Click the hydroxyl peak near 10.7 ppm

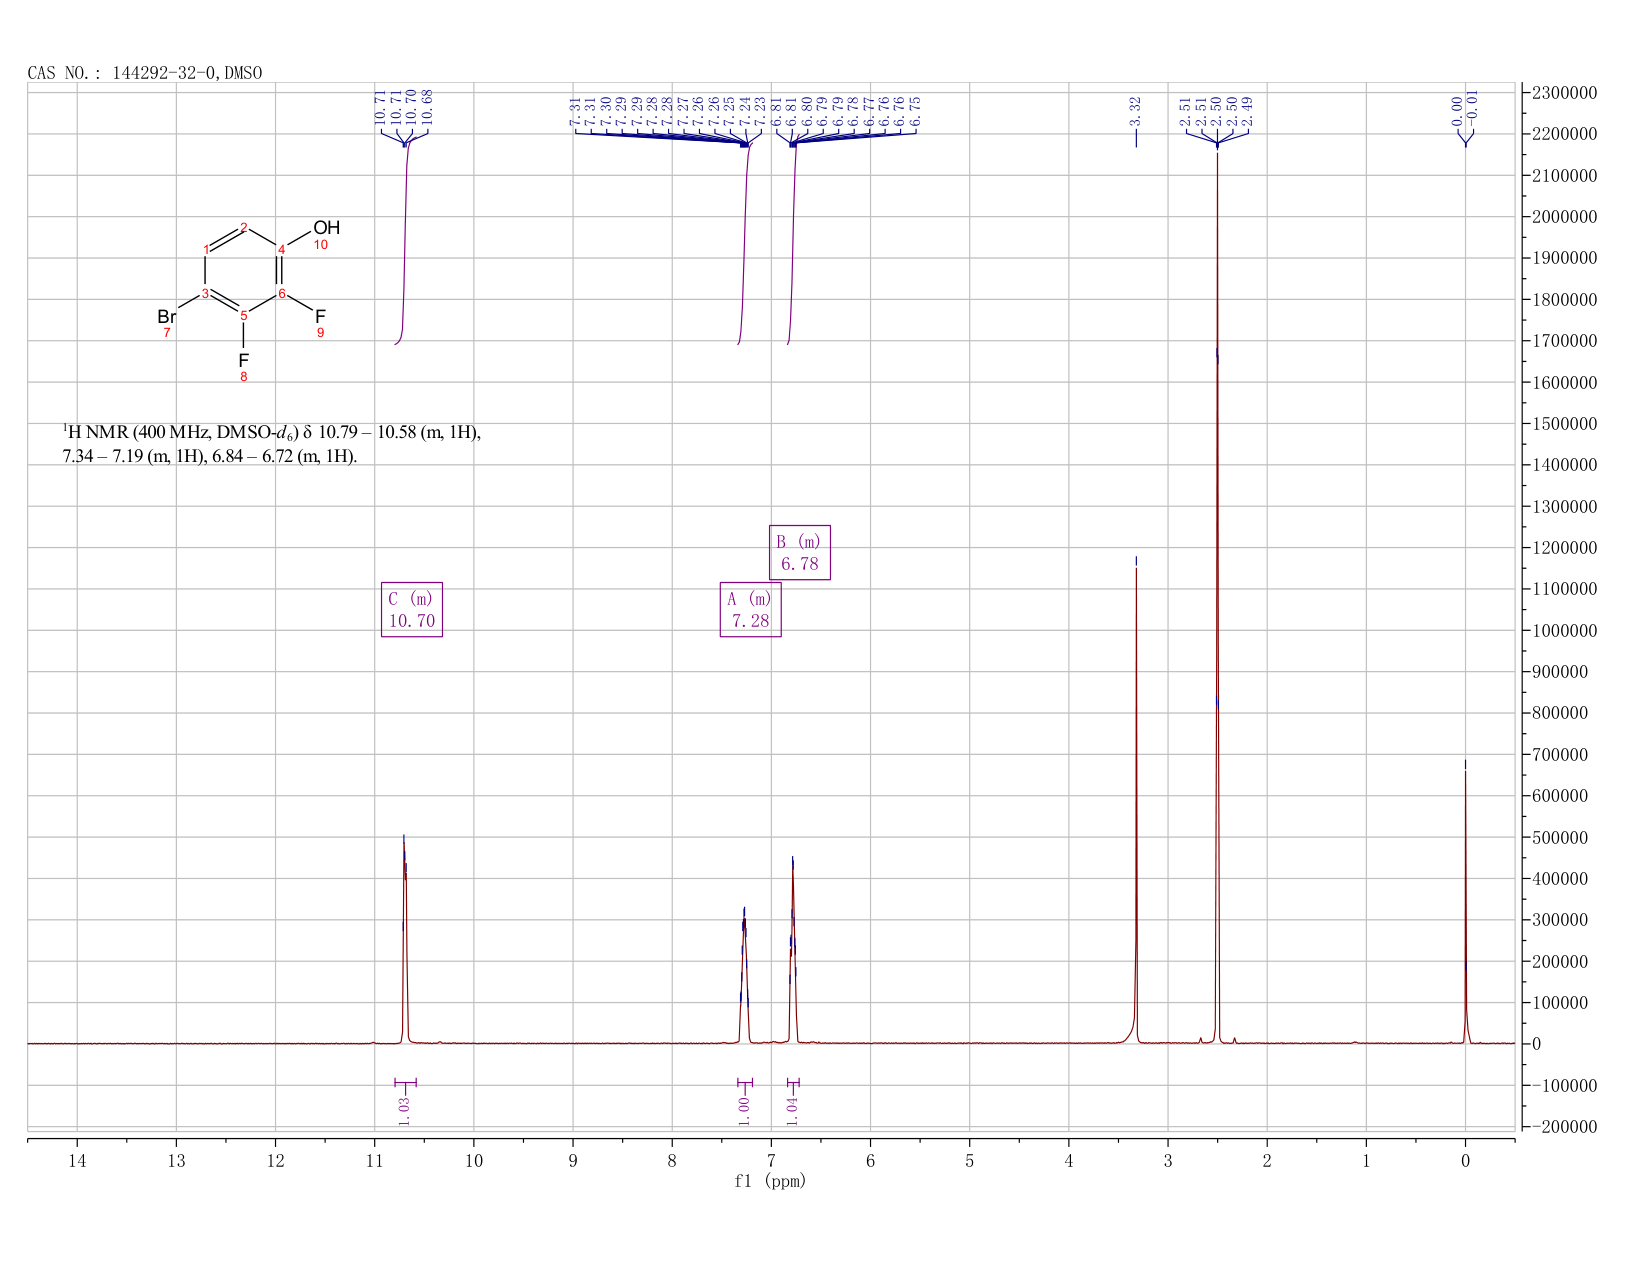(x=404, y=940)
